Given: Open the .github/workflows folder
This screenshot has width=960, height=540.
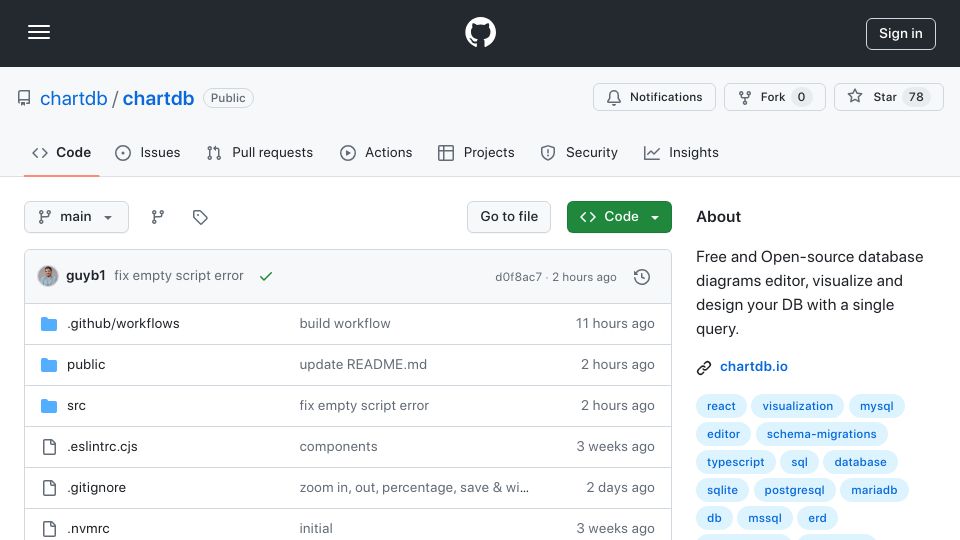Looking at the screenshot, I should [x=123, y=323].
